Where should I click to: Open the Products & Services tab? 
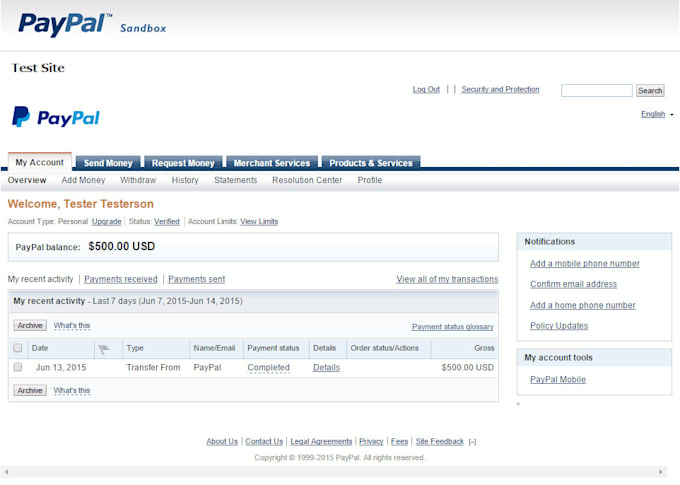click(x=371, y=163)
